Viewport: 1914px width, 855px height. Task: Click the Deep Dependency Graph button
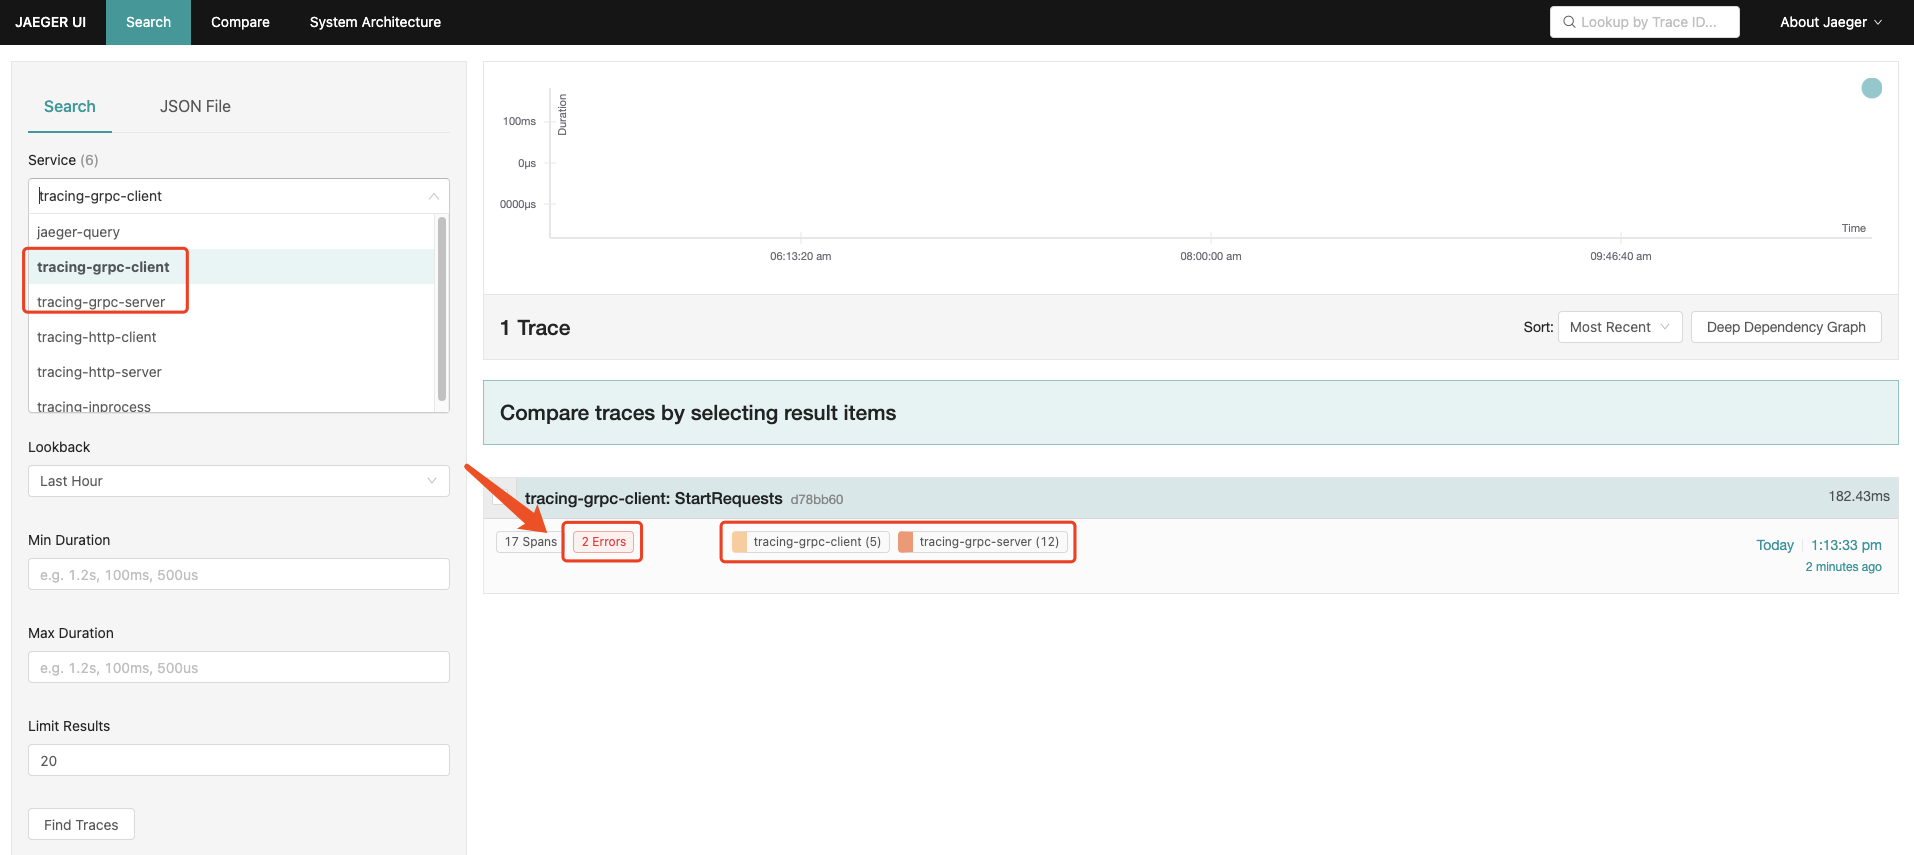(x=1785, y=327)
